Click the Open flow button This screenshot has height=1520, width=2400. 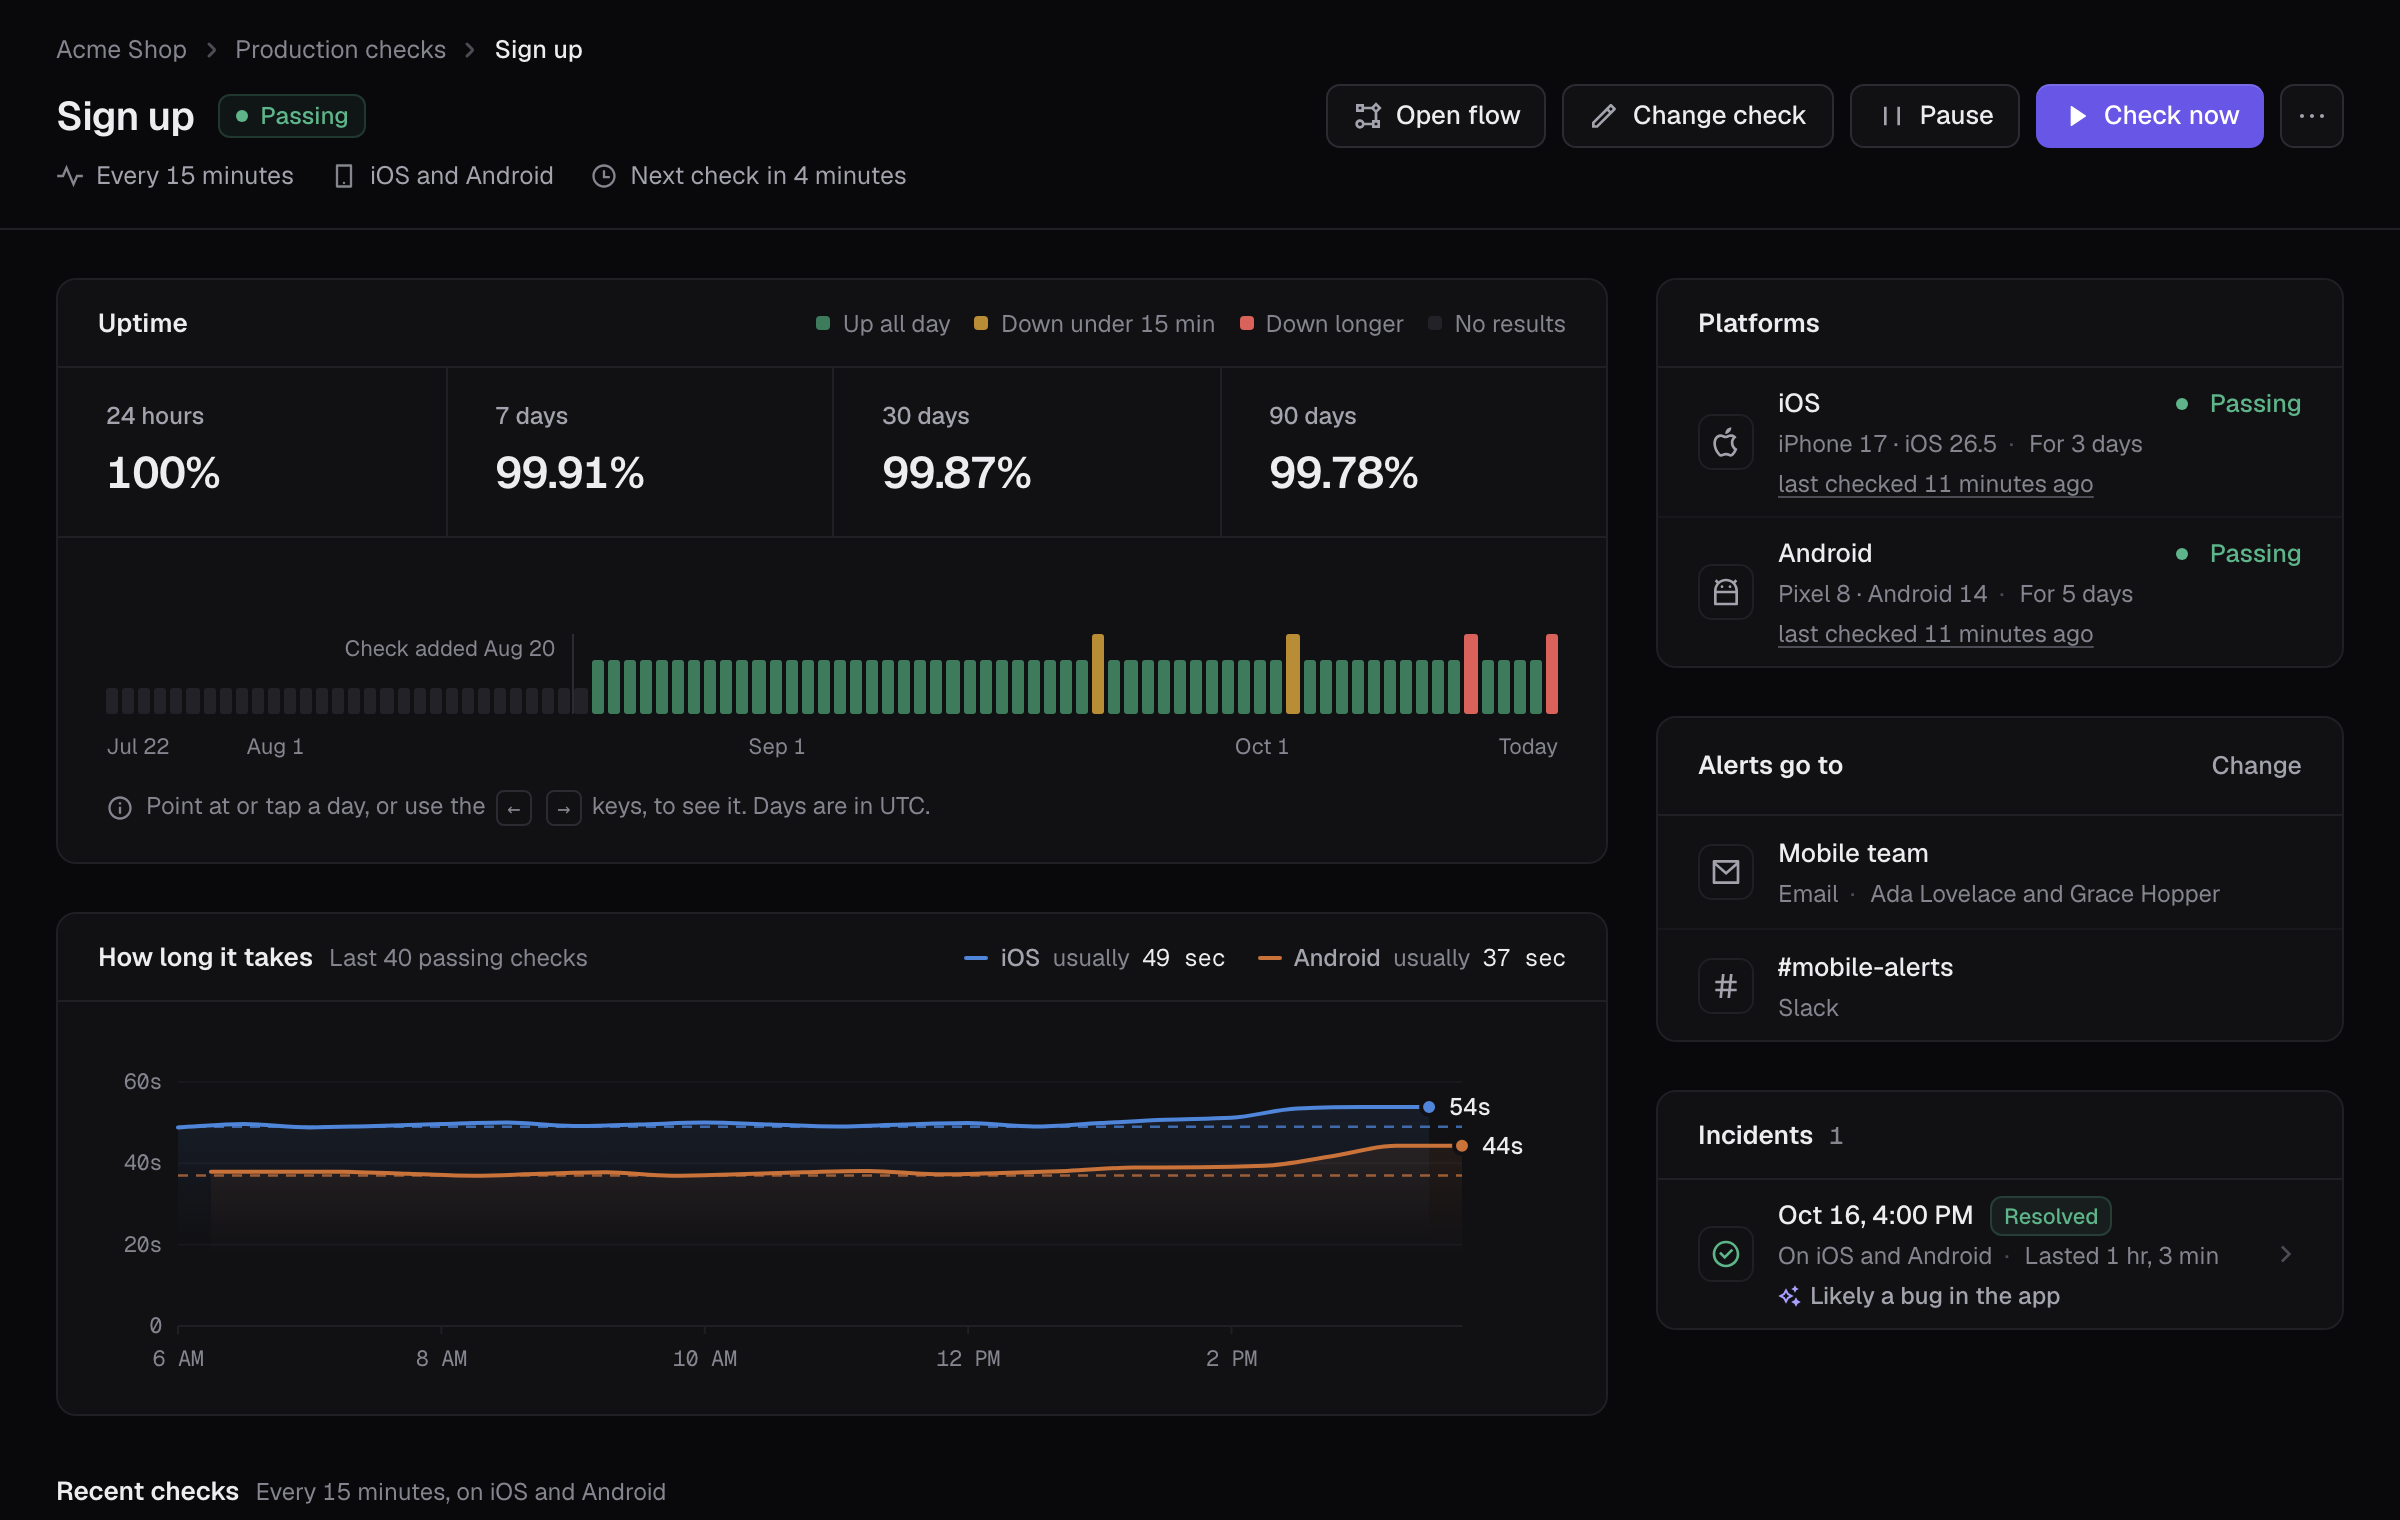[x=1435, y=116]
